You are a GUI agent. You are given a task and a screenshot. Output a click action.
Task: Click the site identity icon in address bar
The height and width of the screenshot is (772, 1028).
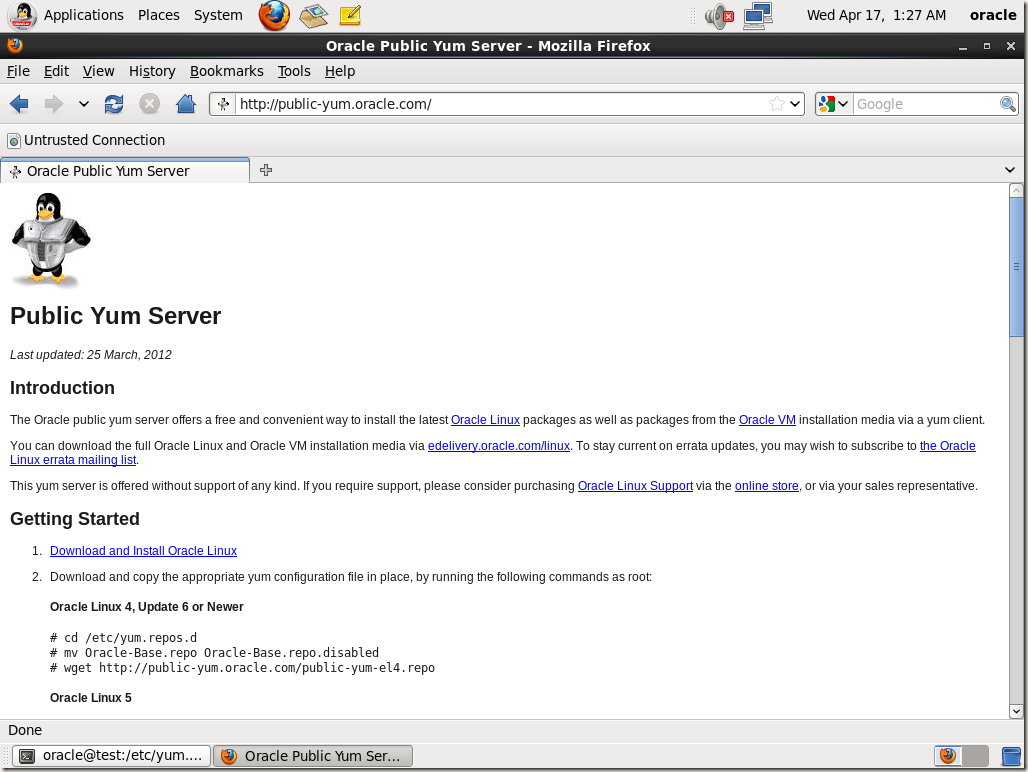[x=224, y=104]
